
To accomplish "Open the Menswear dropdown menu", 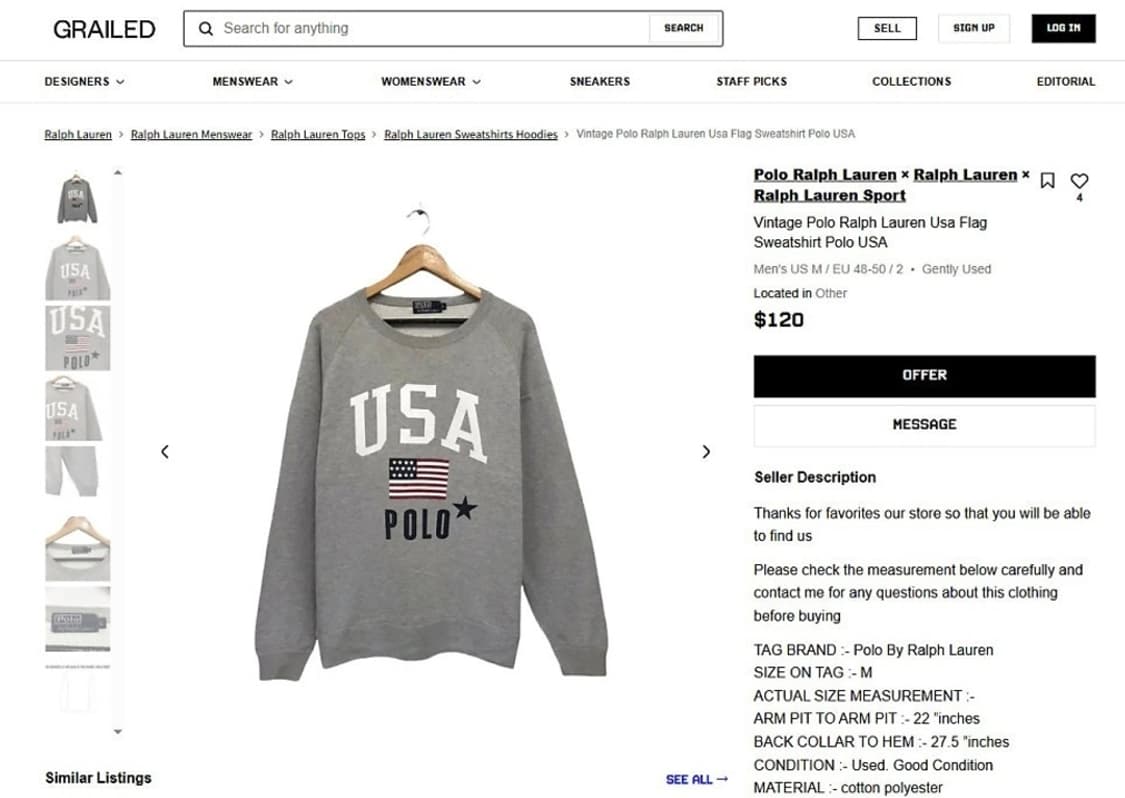I will click(252, 82).
